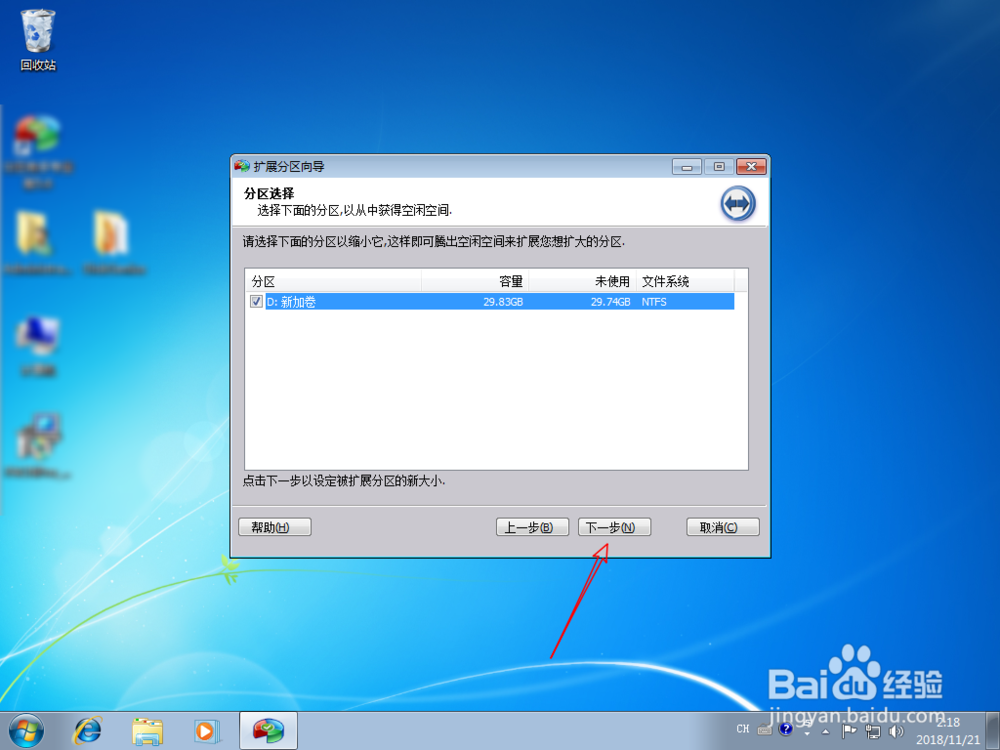Open the clock showing 2018/11/21

[x=948, y=731]
